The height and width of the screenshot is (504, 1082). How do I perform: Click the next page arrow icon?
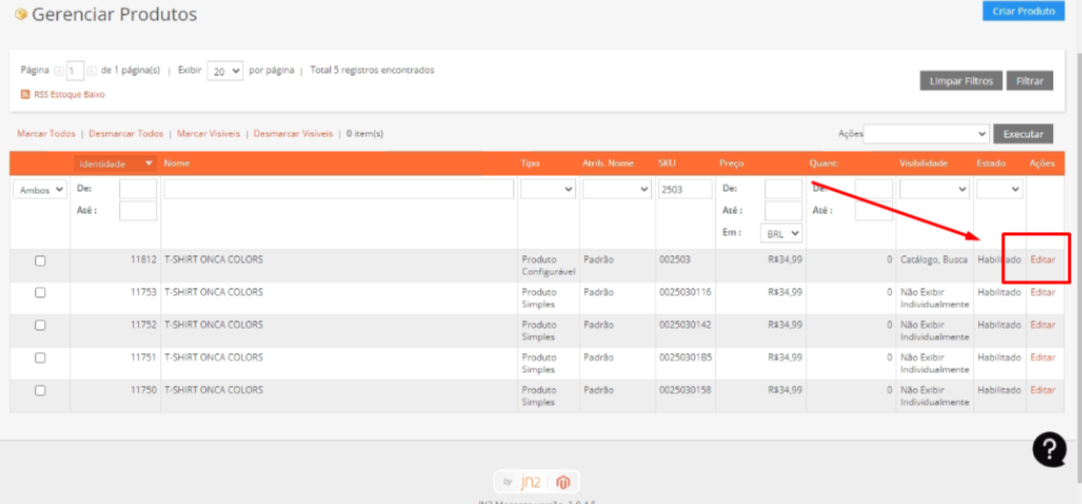(92, 71)
